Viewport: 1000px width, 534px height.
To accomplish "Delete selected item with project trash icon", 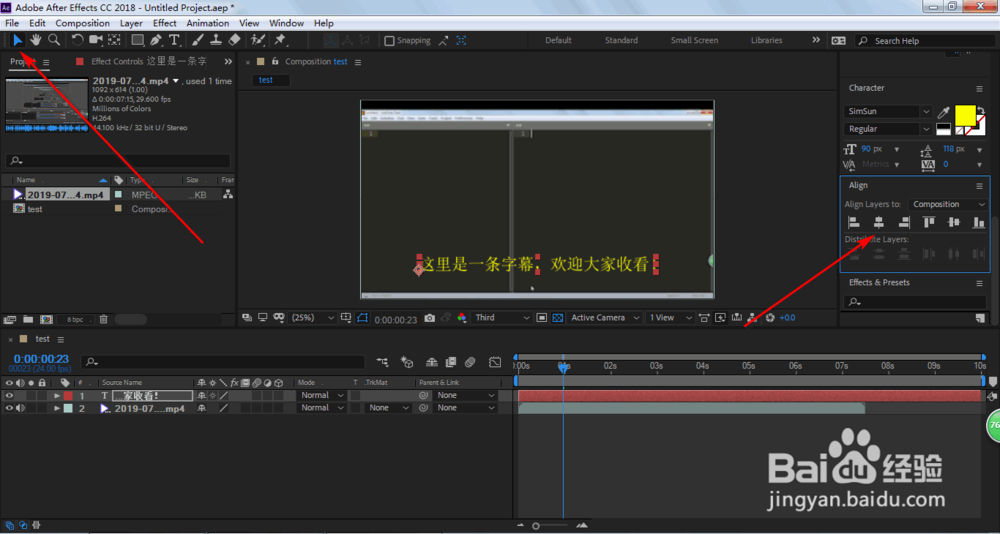I will tap(103, 319).
